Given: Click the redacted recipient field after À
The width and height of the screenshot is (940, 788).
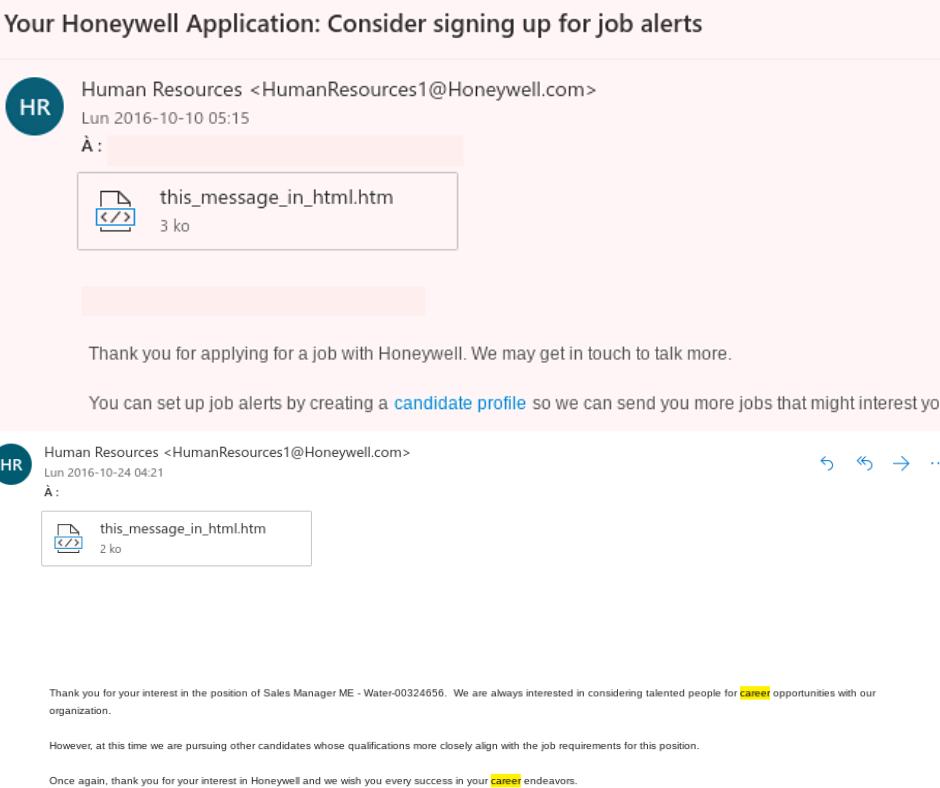Looking at the screenshot, I should tap(285, 150).
